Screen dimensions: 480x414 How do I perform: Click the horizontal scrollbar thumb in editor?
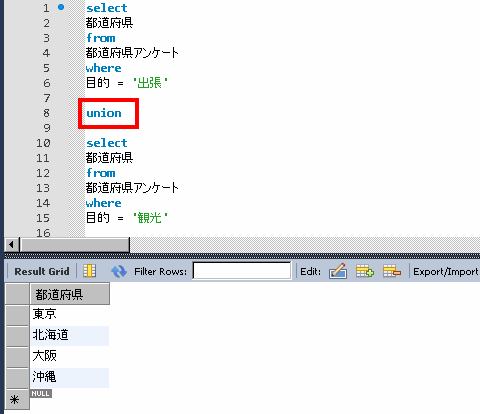pyautogui.click(x=75, y=245)
